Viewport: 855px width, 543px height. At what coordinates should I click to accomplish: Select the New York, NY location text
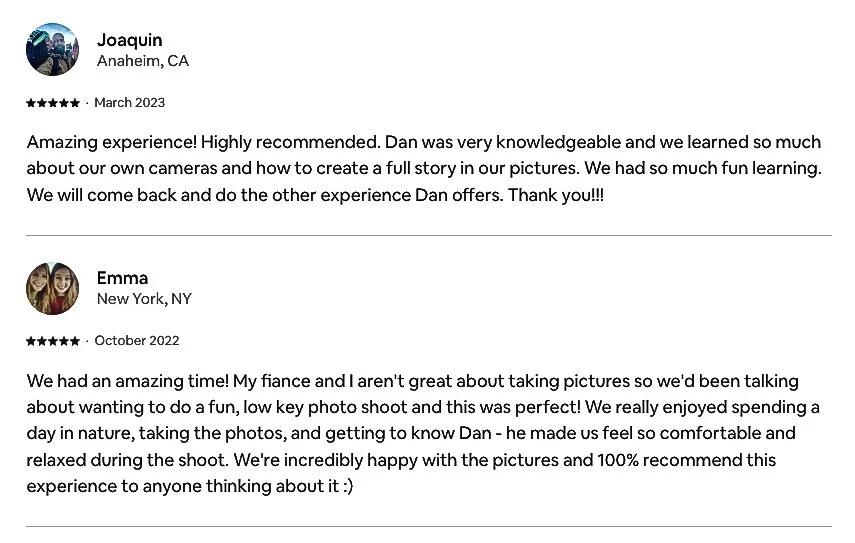coord(144,299)
